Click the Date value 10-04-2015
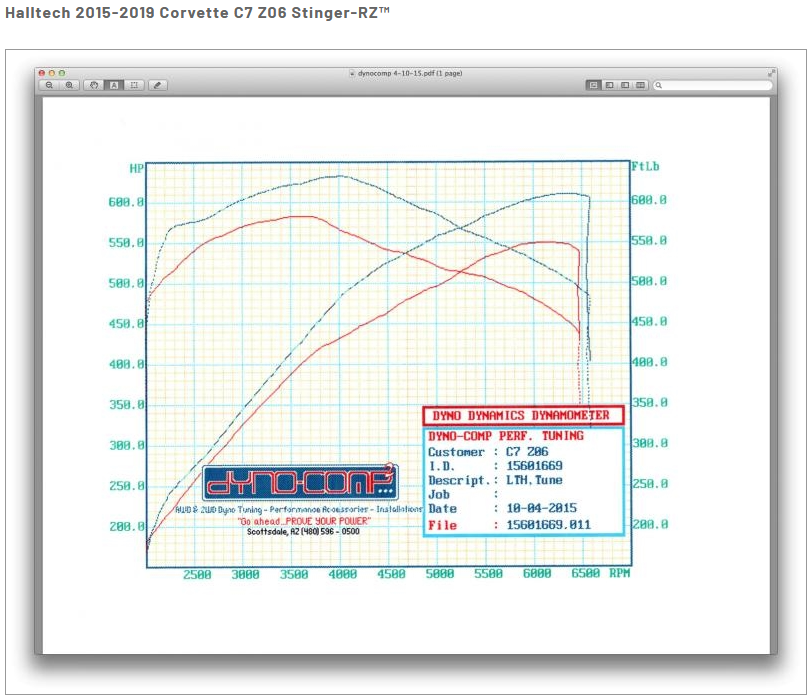809x695 pixels. point(541,508)
